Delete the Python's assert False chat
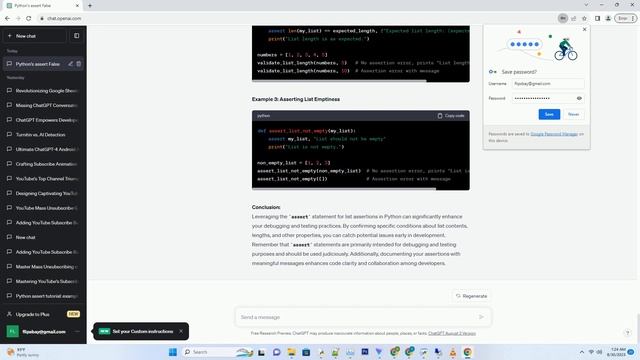 [79, 64]
